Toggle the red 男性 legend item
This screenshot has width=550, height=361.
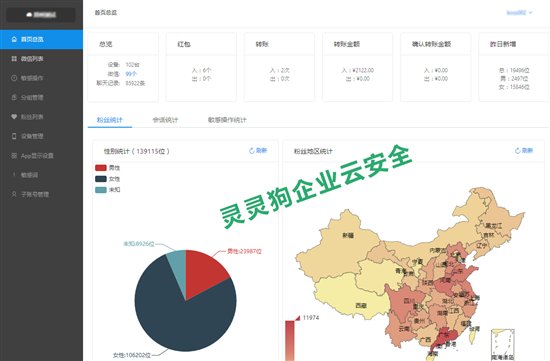tap(108, 168)
